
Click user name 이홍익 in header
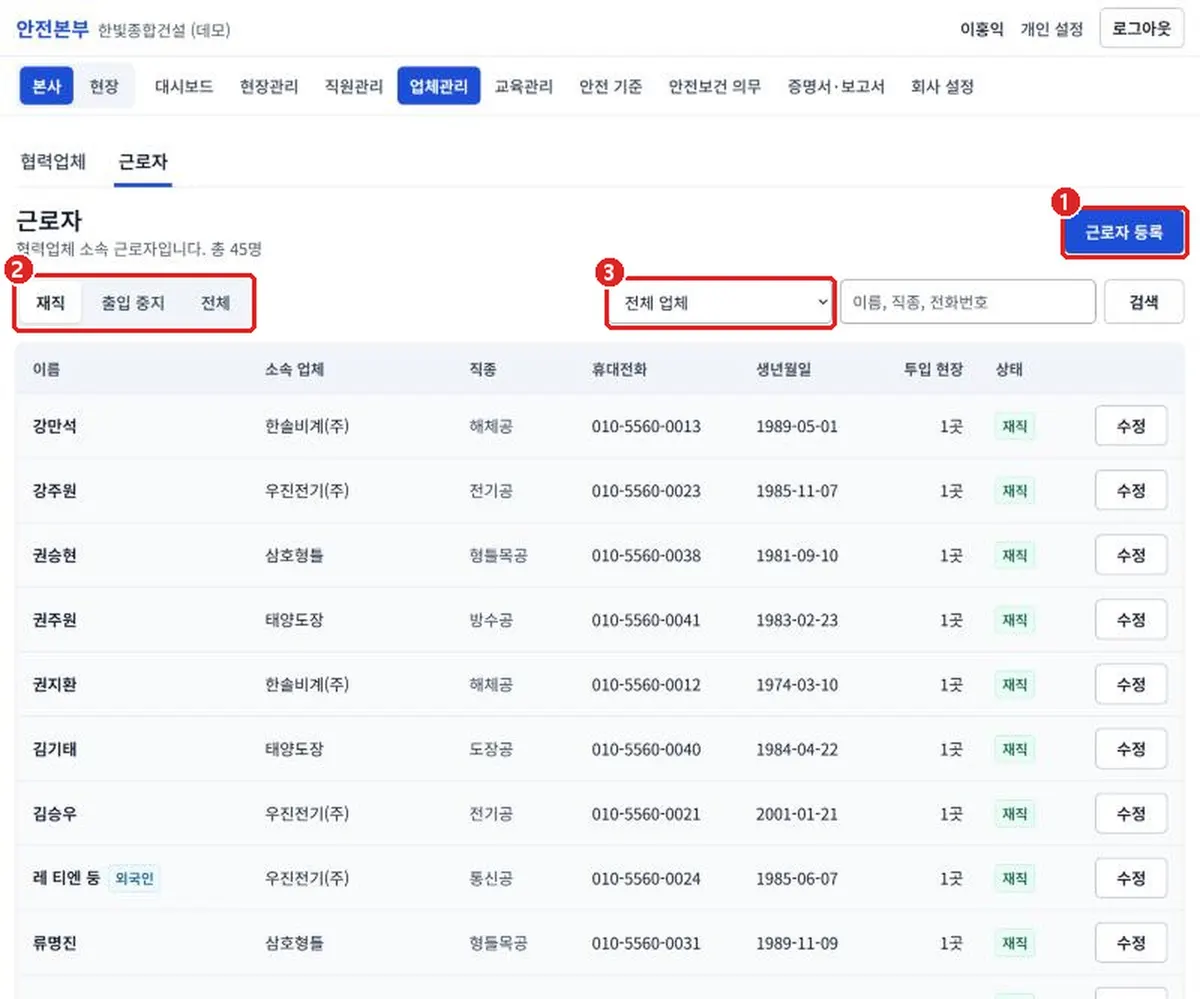click(981, 29)
